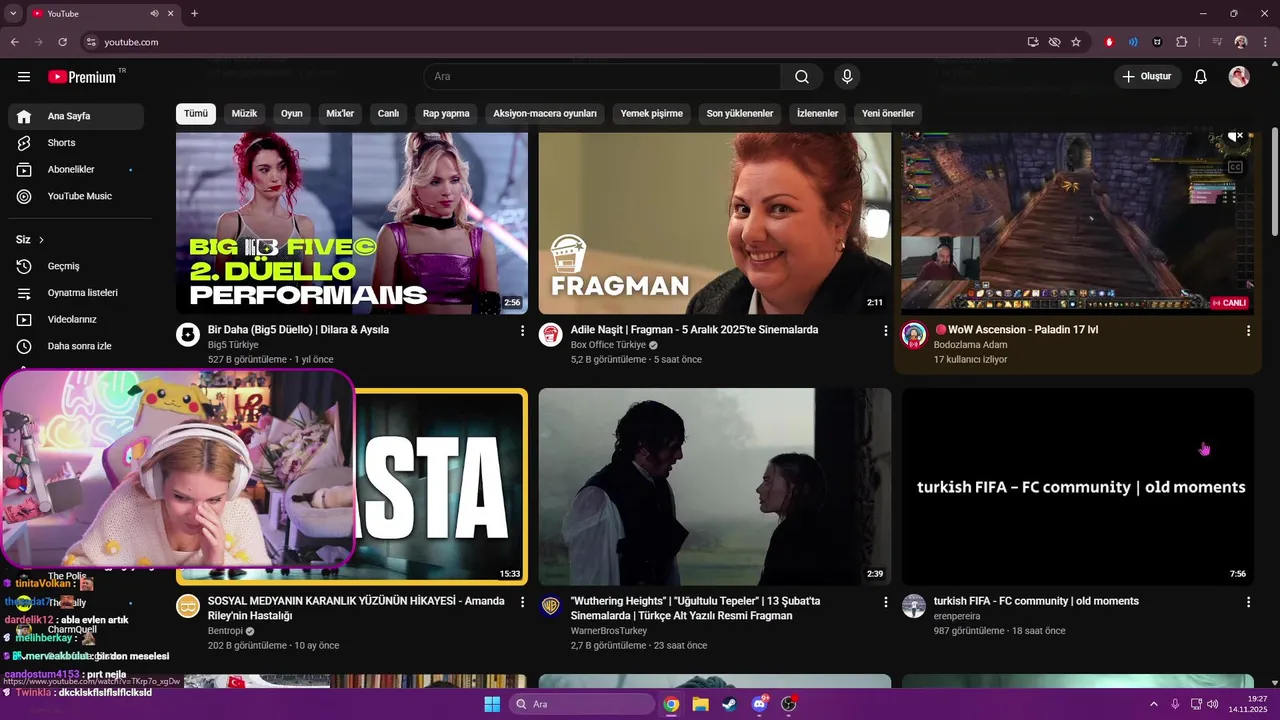Bookmark this page with star icon
This screenshot has width=1280, height=720.
(x=1076, y=42)
